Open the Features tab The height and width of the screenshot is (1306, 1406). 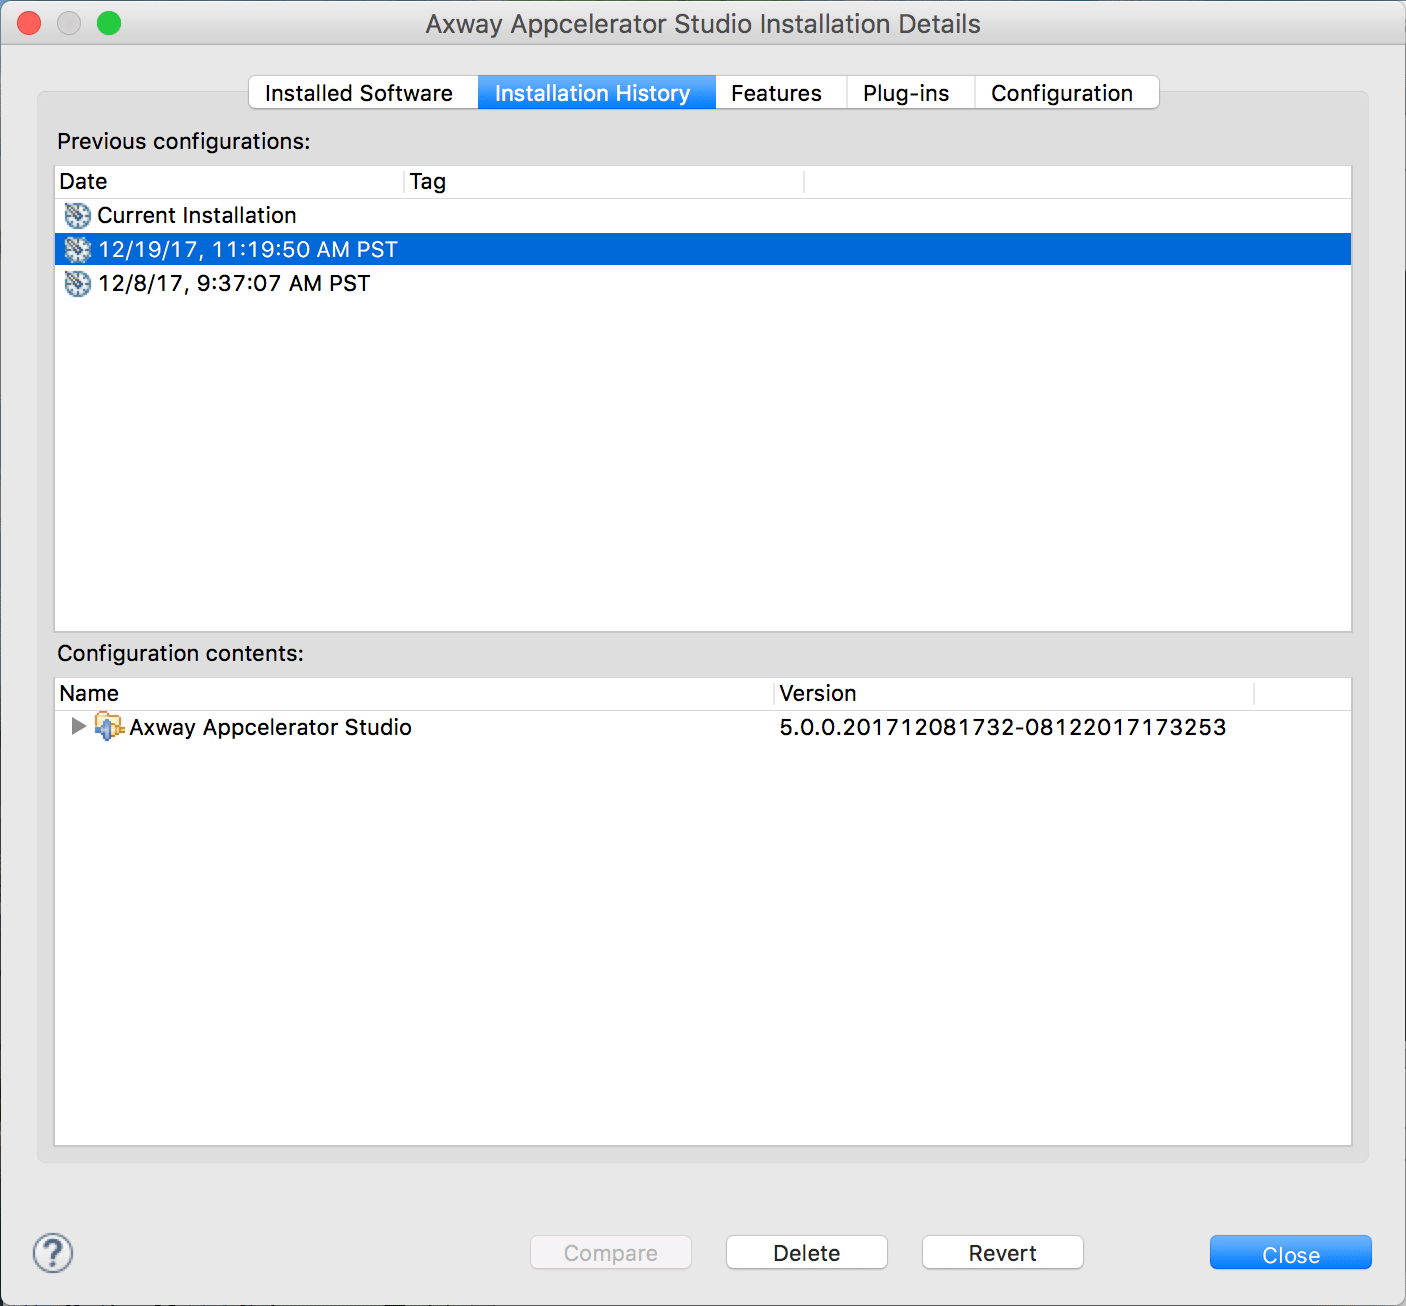tap(780, 93)
